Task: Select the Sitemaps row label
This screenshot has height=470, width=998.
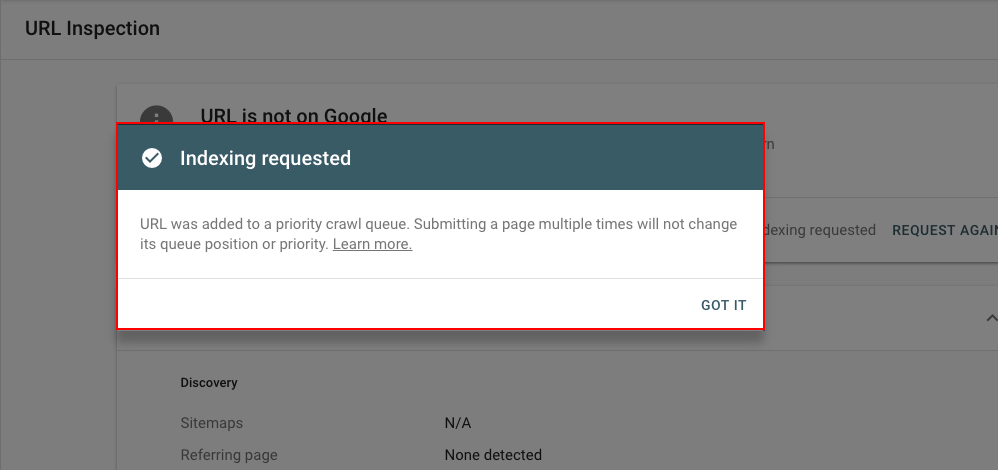Action: tap(211, 423)
